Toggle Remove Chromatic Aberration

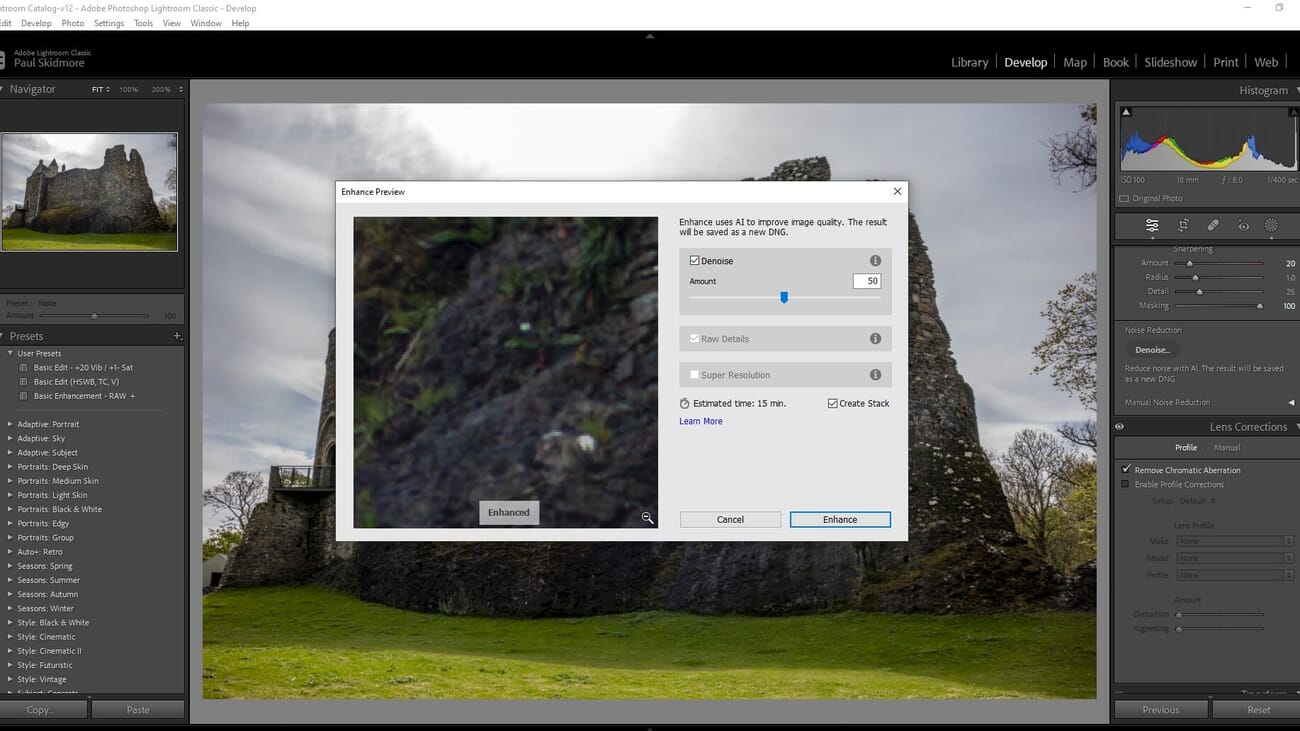[1126, 469]
